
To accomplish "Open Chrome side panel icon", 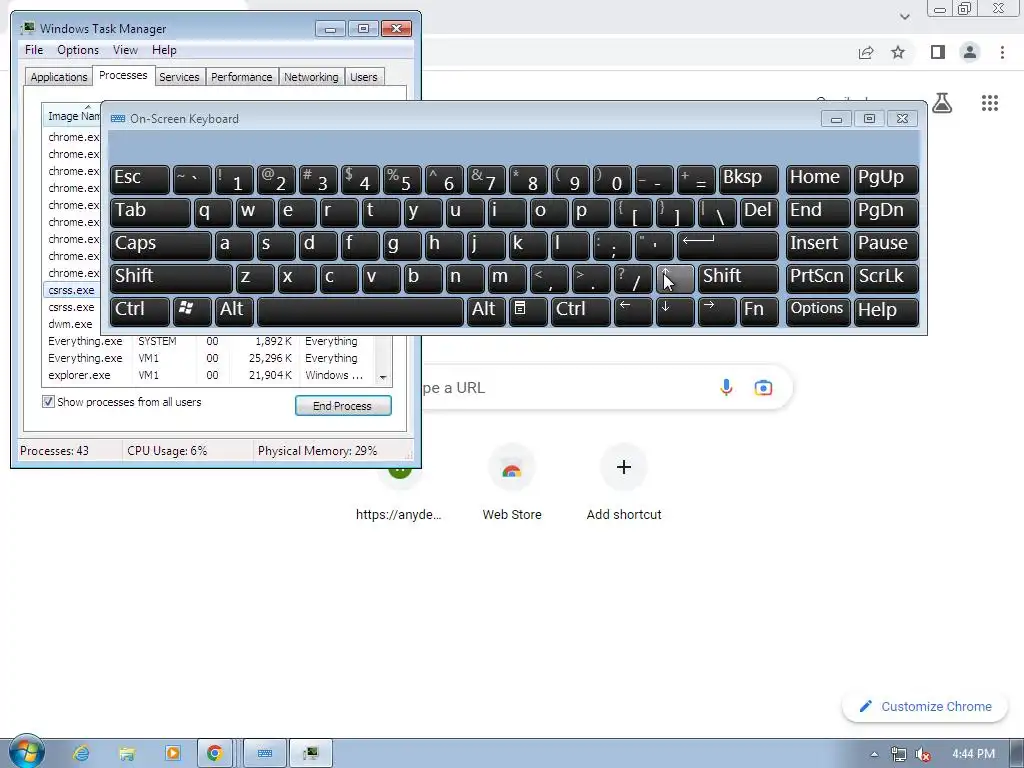I will pyautogui.click(x=938, y=52).
